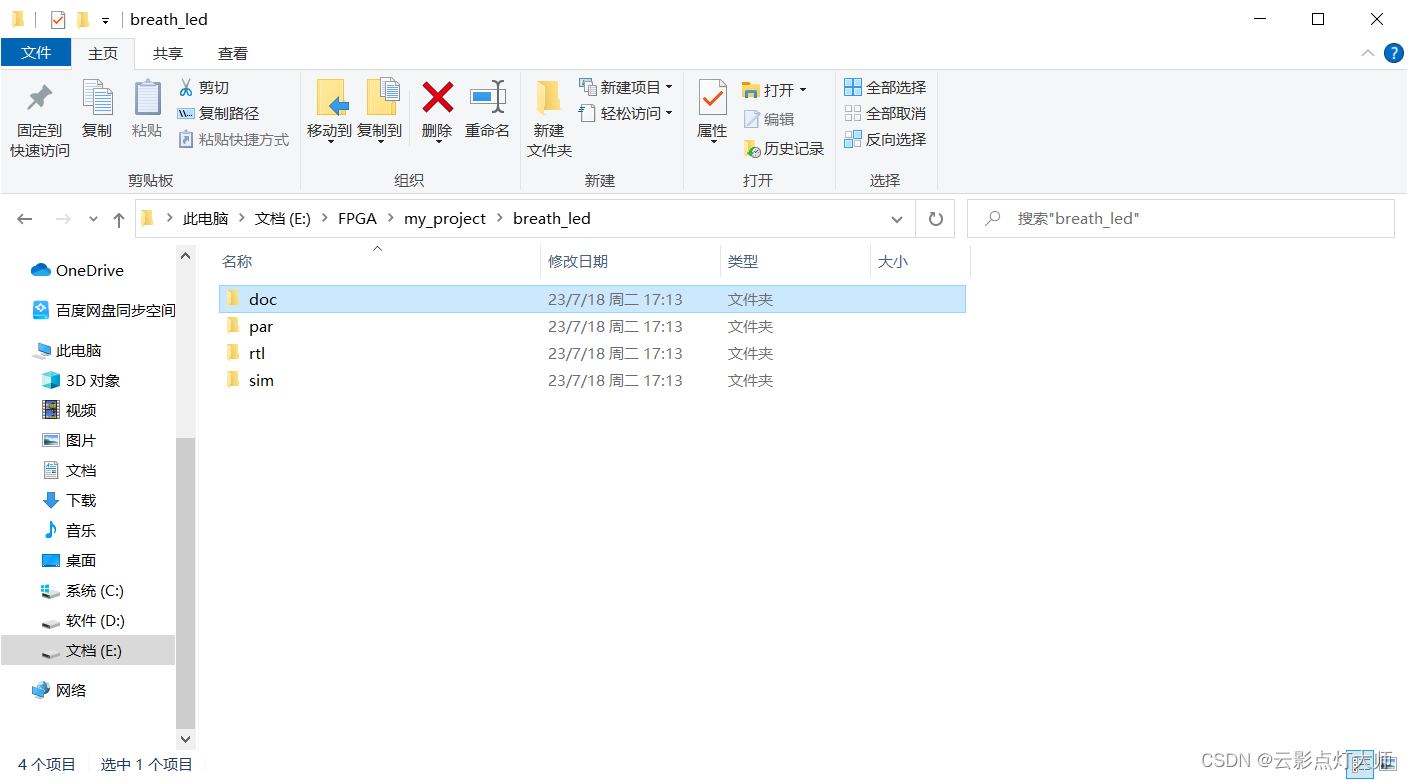Screen dimensions: 1408x780
Task: Select the sim folder
Action: coord(592,380)
